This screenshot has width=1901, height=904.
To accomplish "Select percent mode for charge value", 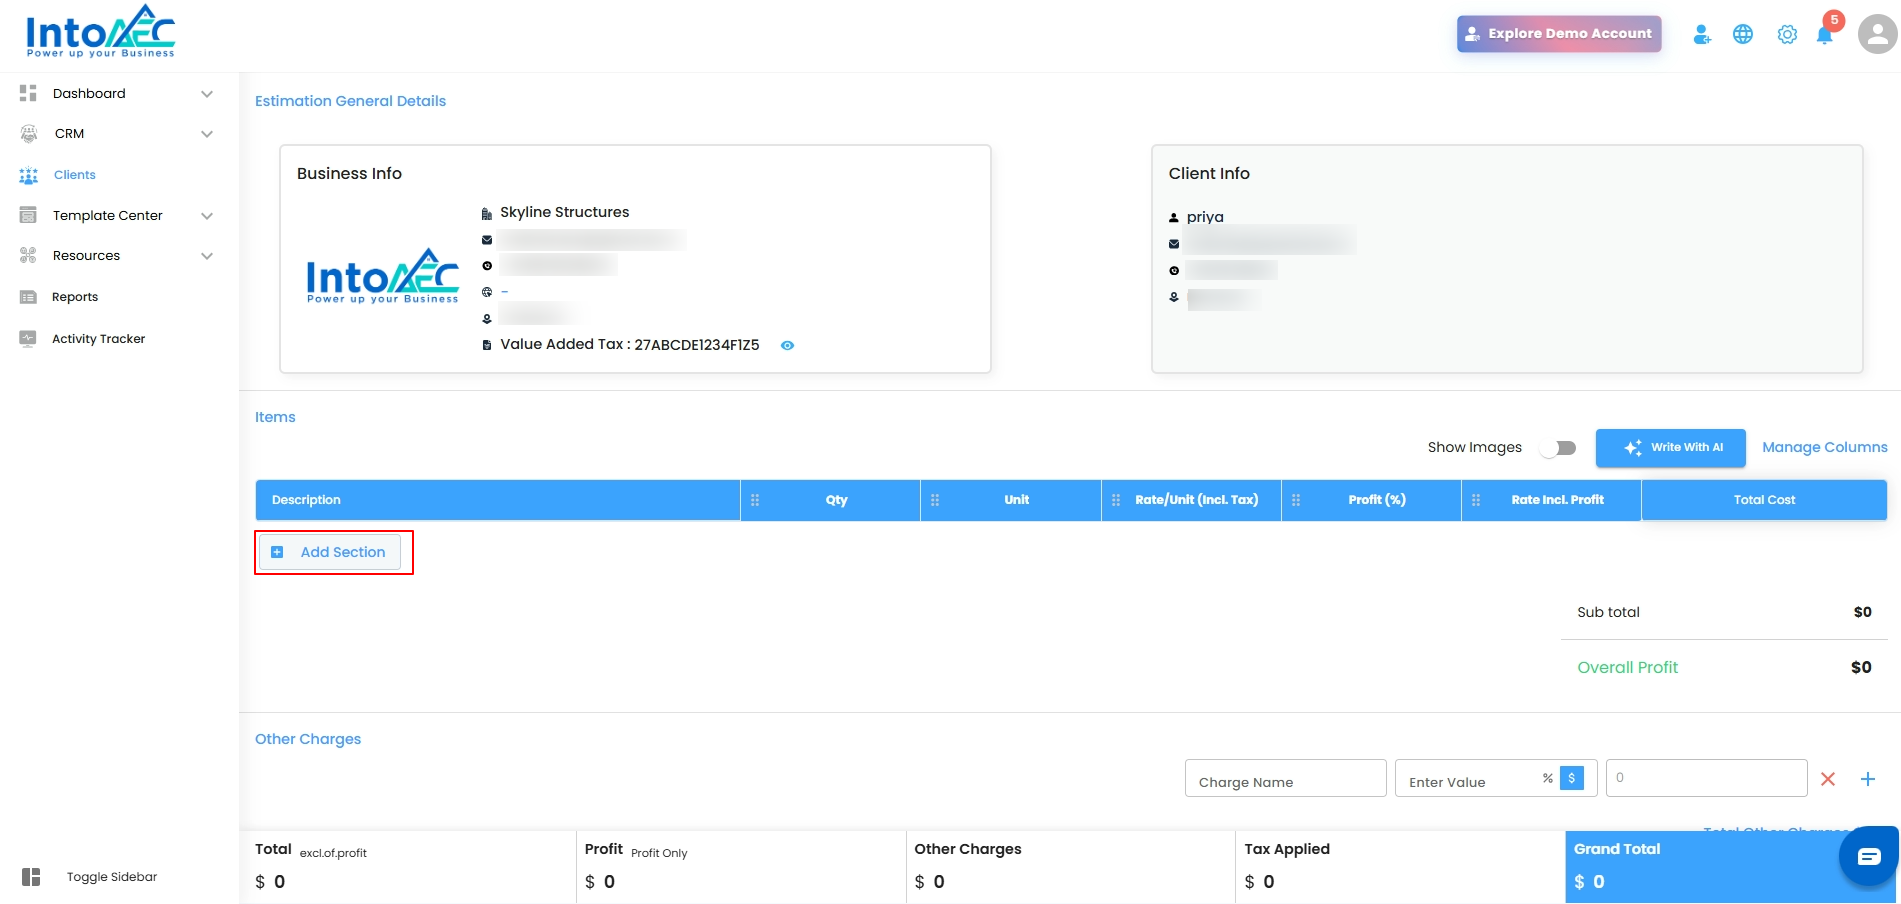I will (1548, 778).
